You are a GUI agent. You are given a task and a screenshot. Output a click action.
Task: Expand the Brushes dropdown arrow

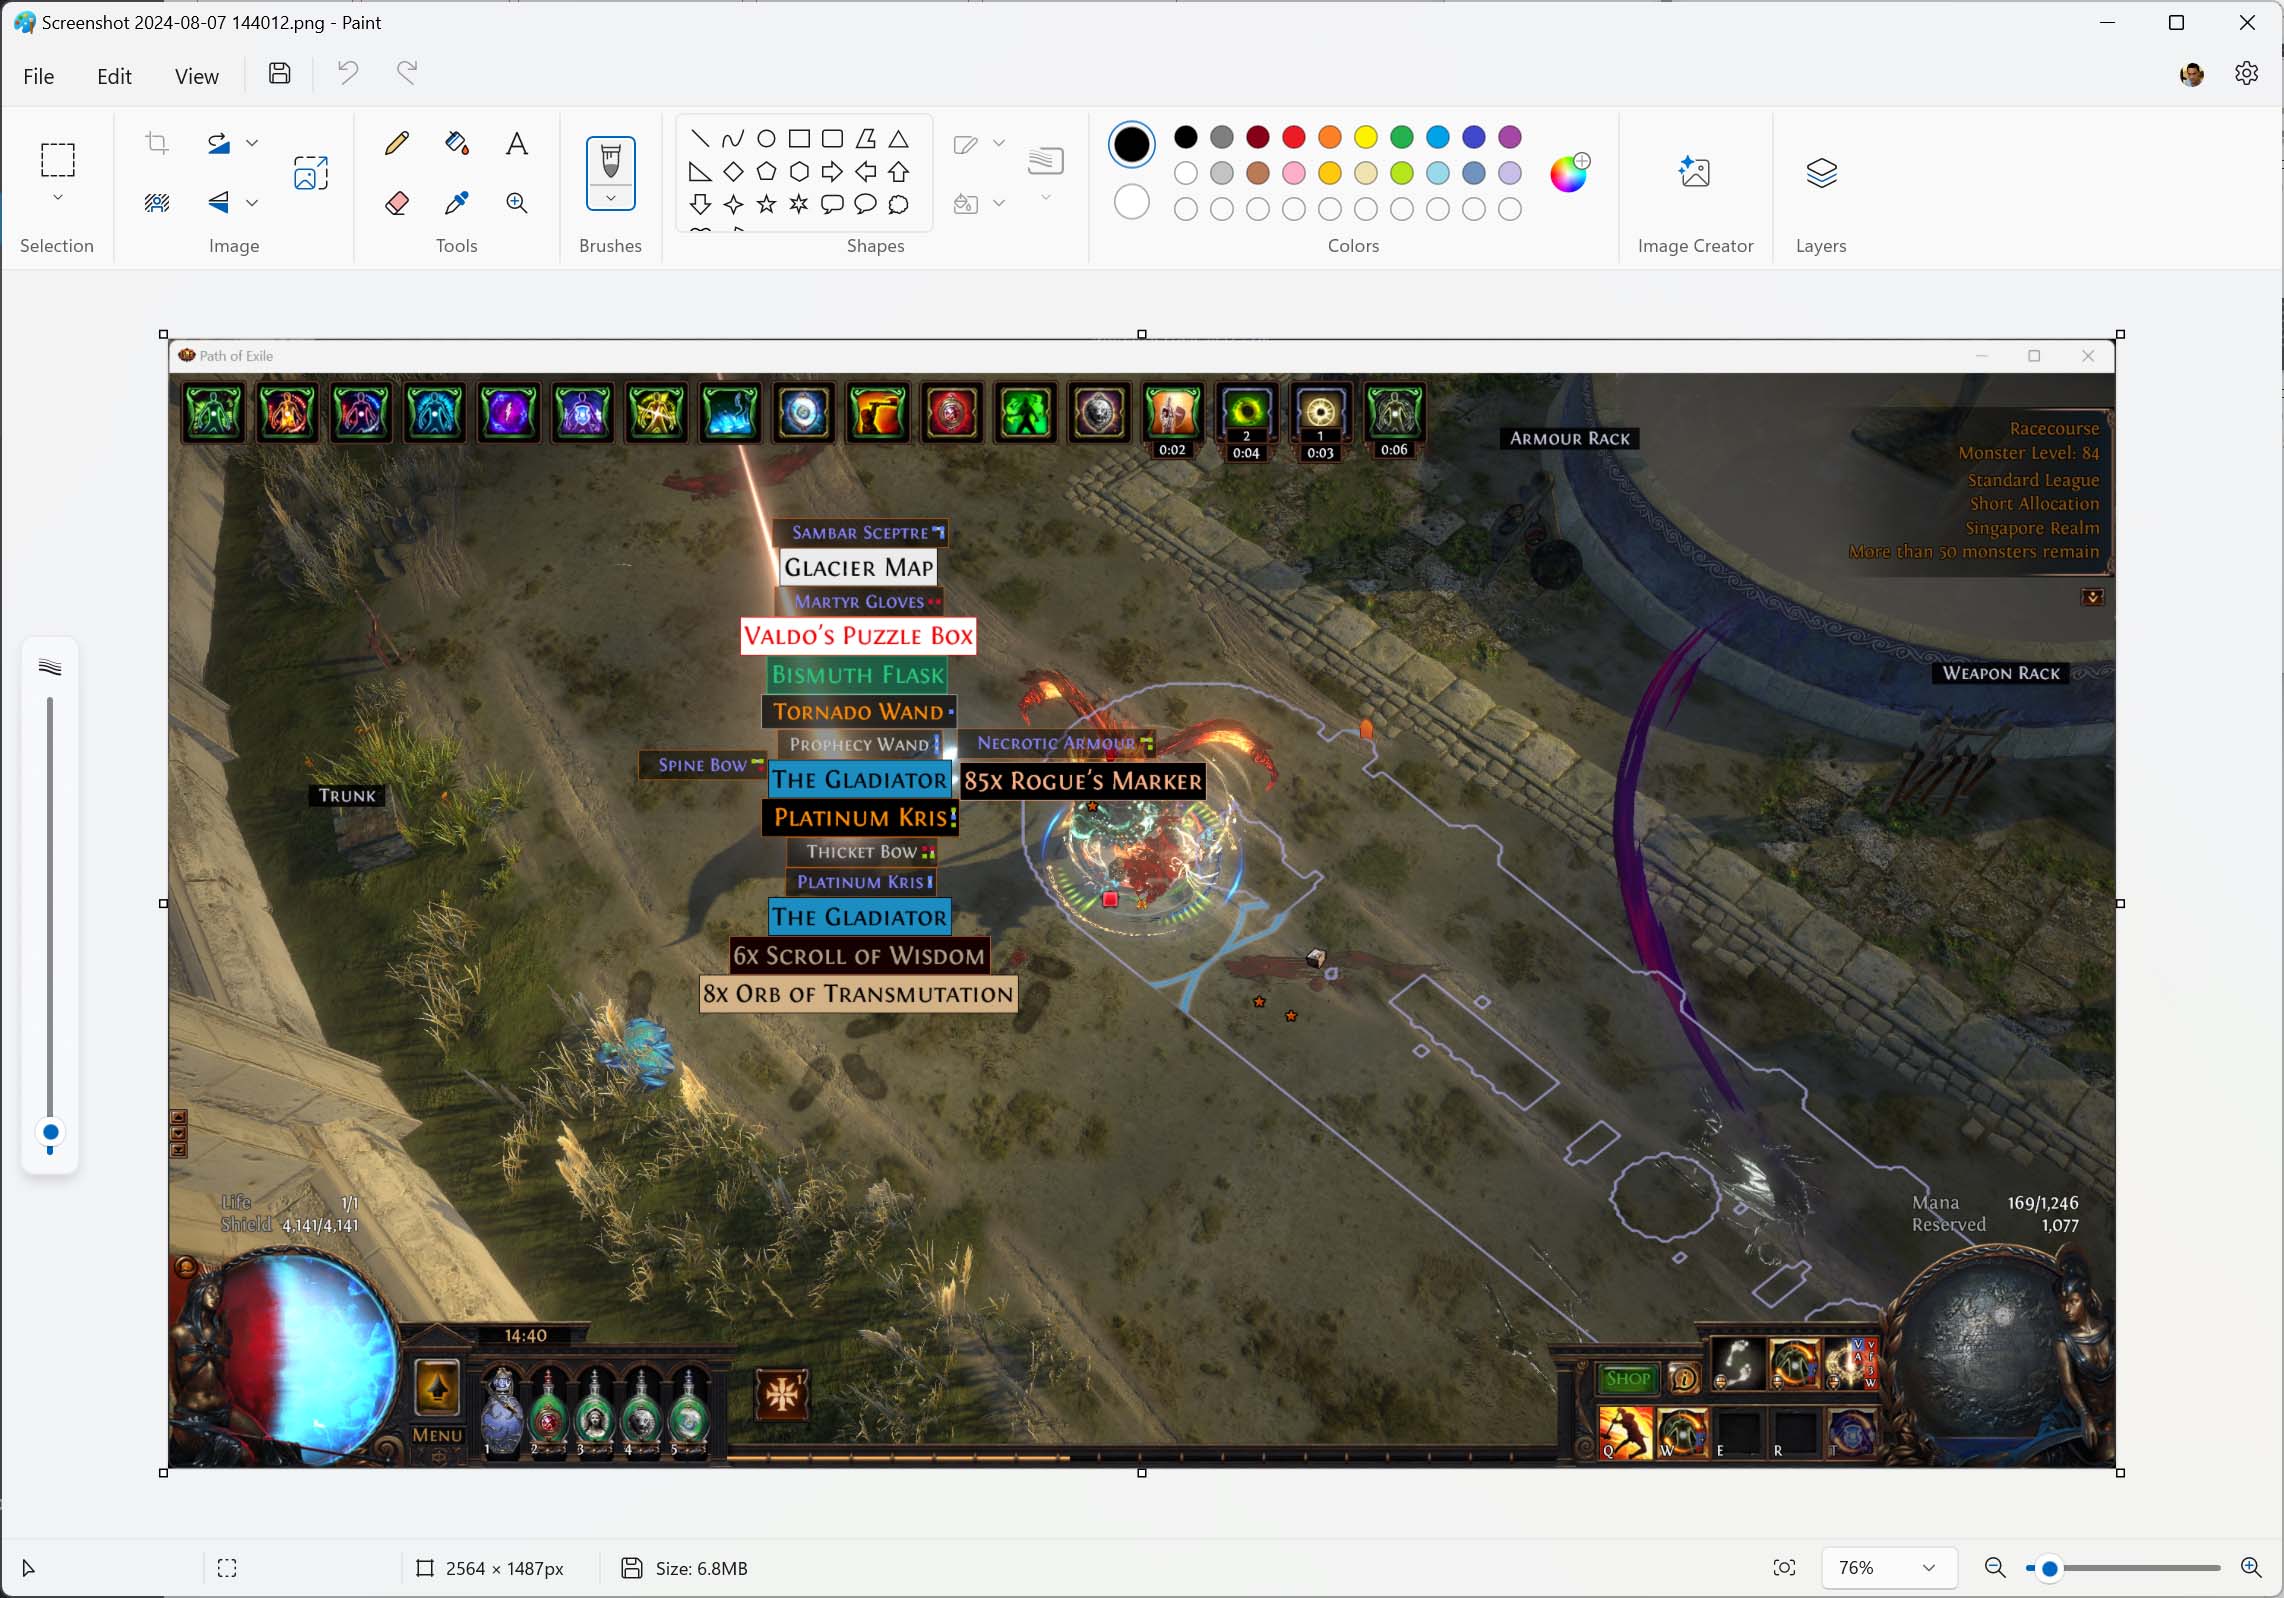pyautogui.click(x=610, y=199)
